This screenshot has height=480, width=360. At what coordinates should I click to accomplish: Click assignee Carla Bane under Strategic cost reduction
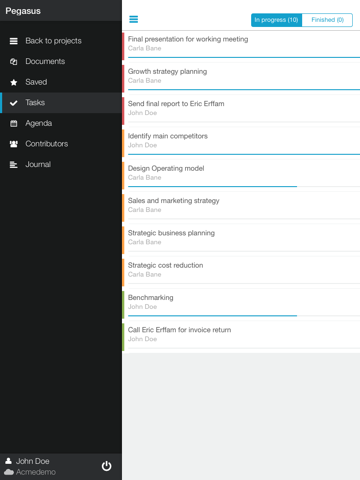click(x=144, y=274)
